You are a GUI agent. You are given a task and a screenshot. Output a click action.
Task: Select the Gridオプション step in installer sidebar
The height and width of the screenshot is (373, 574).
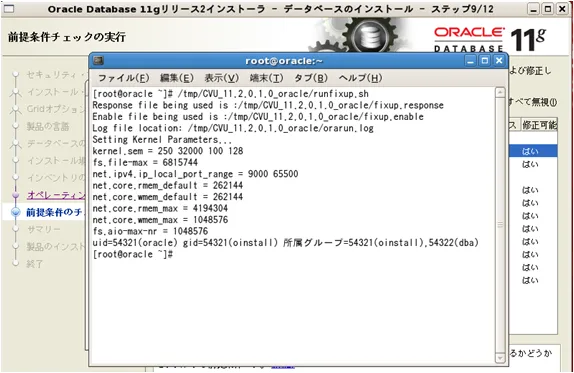tap(56, 109)
